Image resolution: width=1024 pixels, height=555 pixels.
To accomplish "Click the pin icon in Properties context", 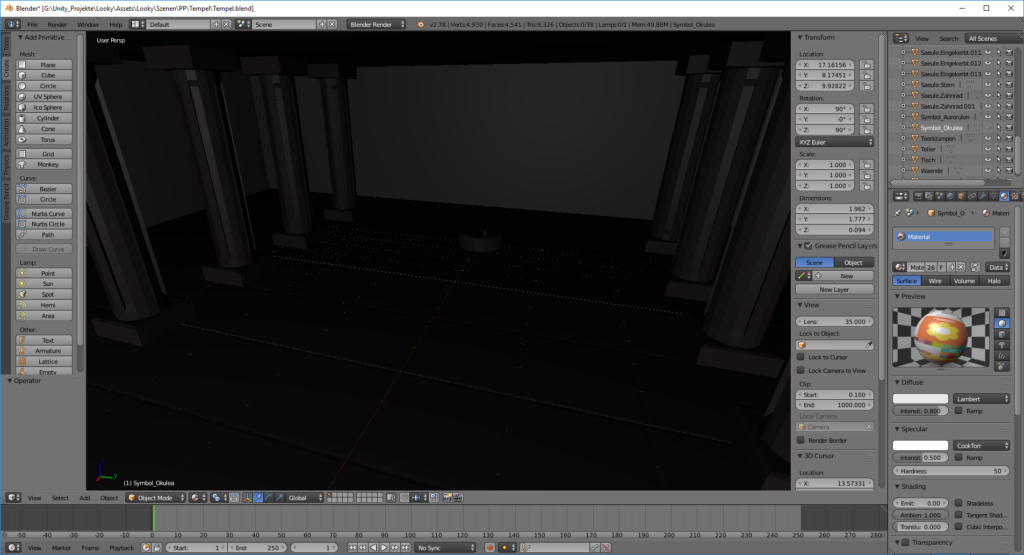I will point(898,213).
